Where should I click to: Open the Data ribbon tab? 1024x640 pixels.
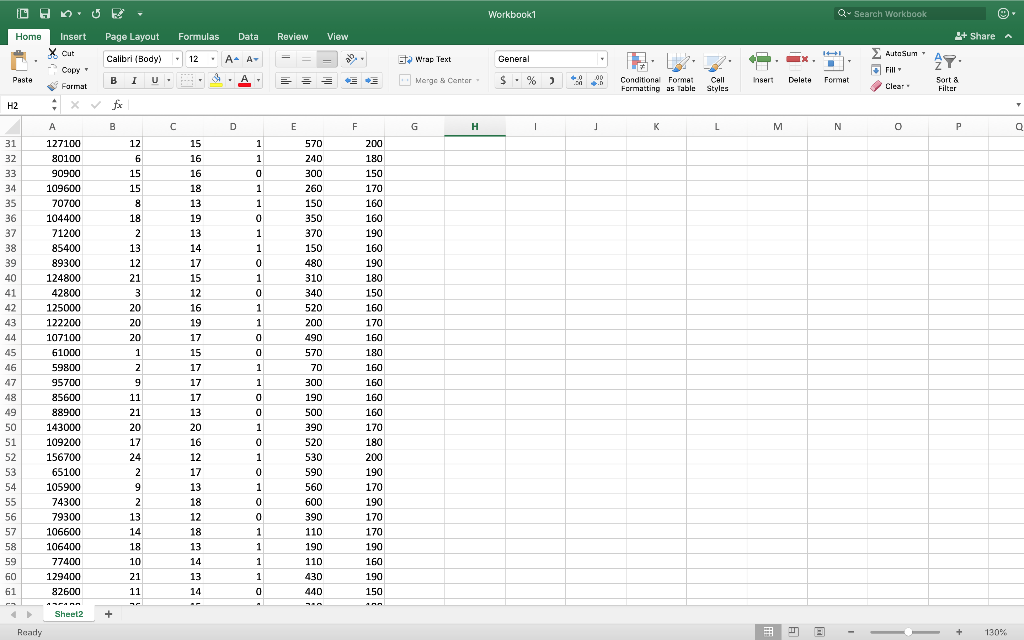[248, 36]
